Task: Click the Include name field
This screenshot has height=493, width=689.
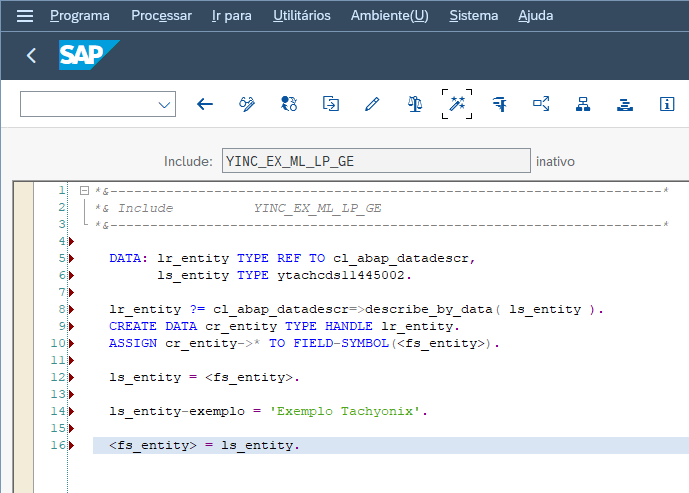Action: (x=376, y=161)
